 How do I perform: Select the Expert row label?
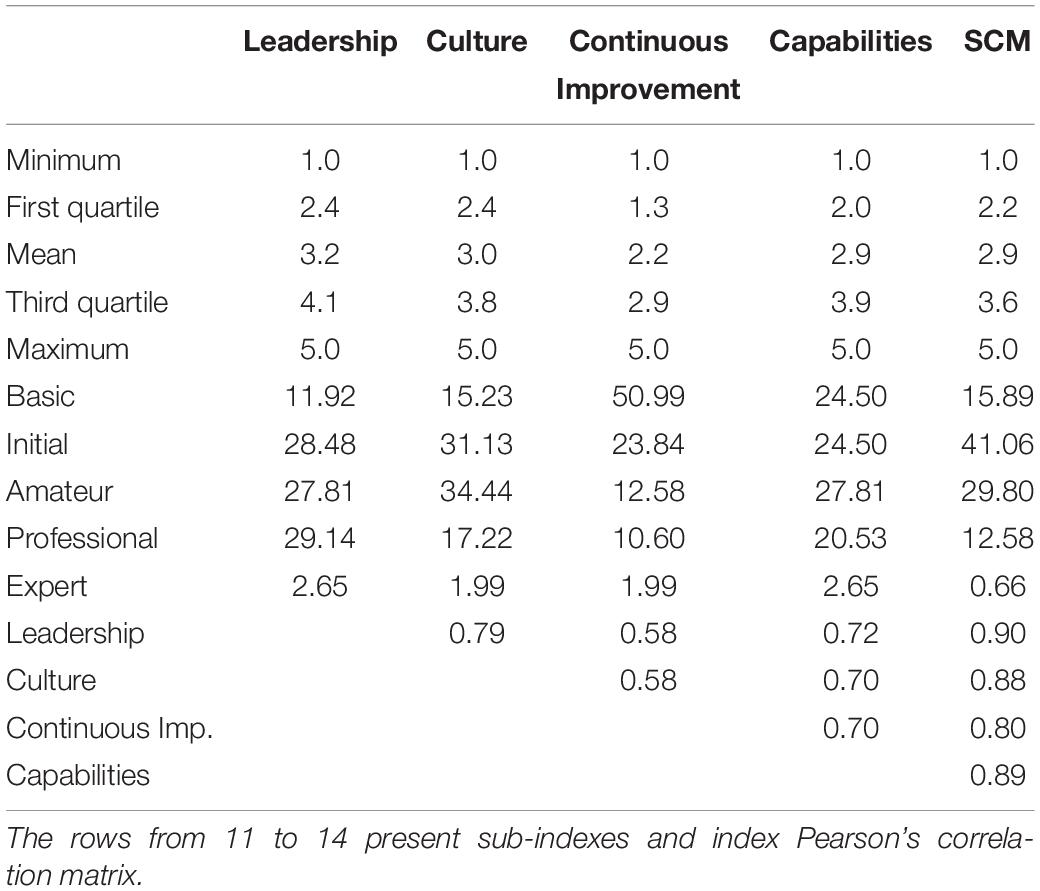click(x=46, y=585)
